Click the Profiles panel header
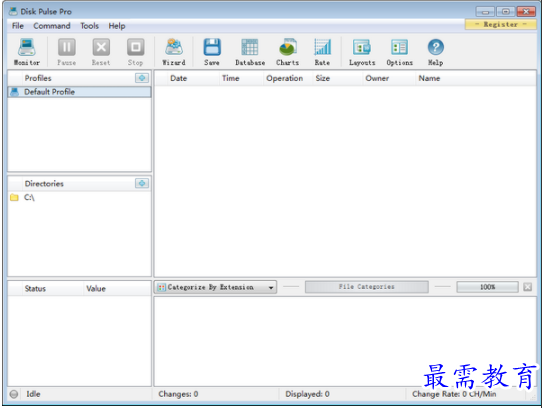The height and width of the screenshot is (408, 545). point(80,78)
